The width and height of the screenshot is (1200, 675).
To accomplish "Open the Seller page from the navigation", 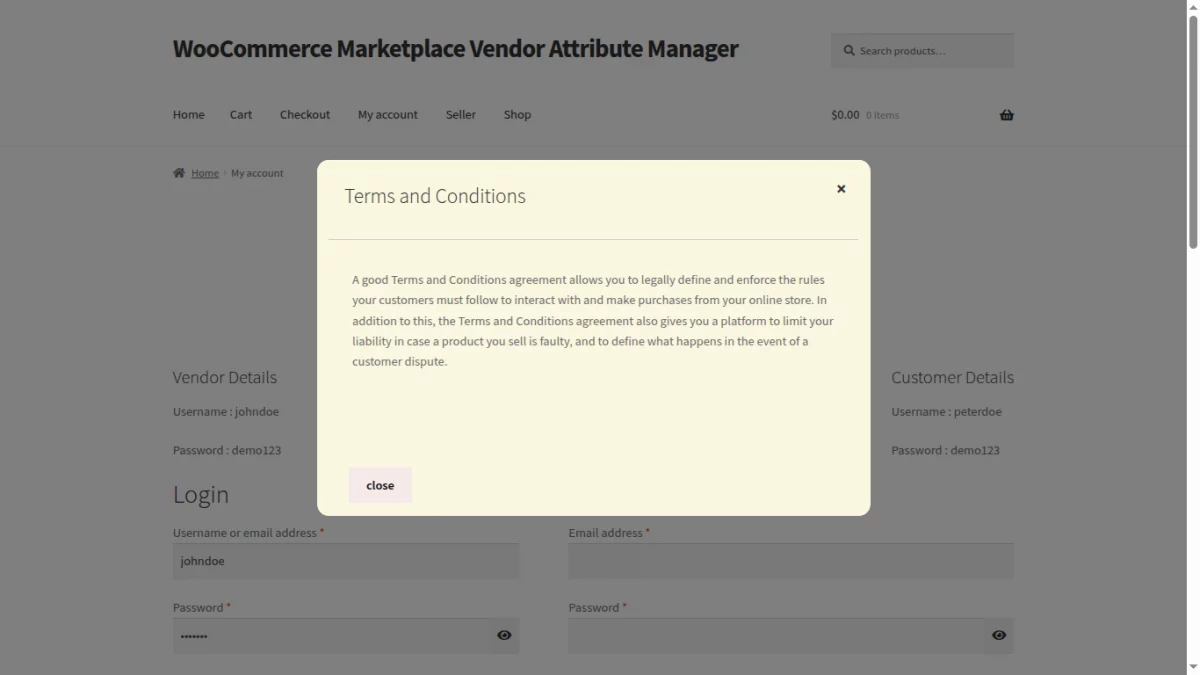I will click(x=460, y=114).
